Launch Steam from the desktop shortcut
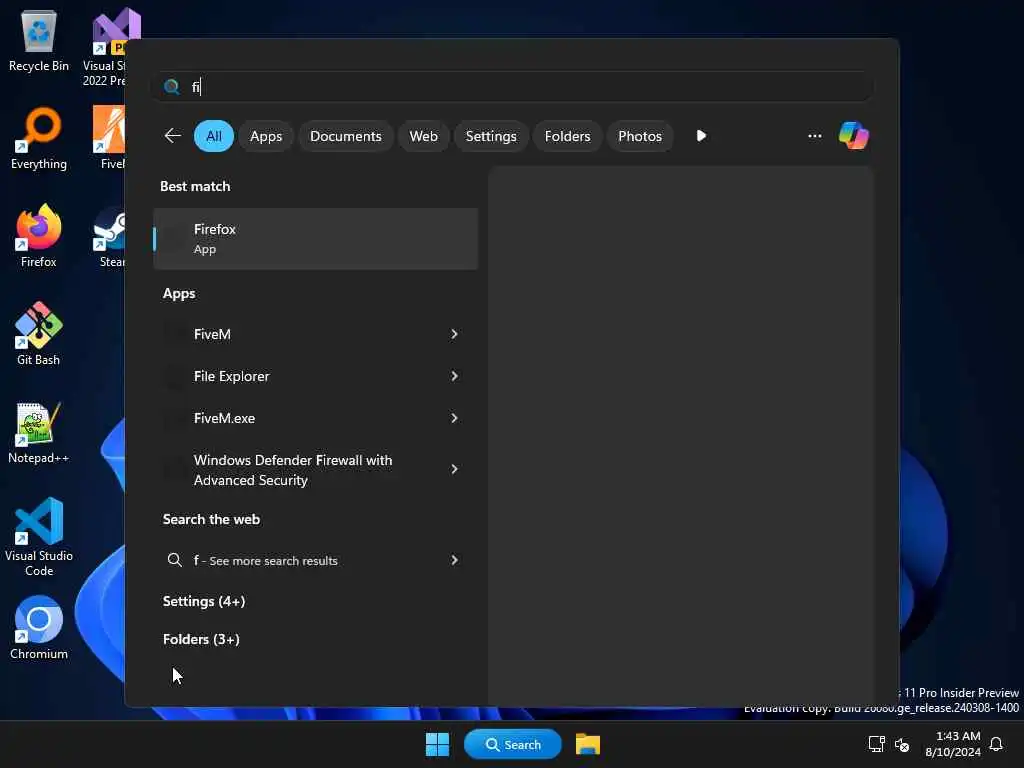The height and width of the screenshot is (768, 1024). [110, 236]
